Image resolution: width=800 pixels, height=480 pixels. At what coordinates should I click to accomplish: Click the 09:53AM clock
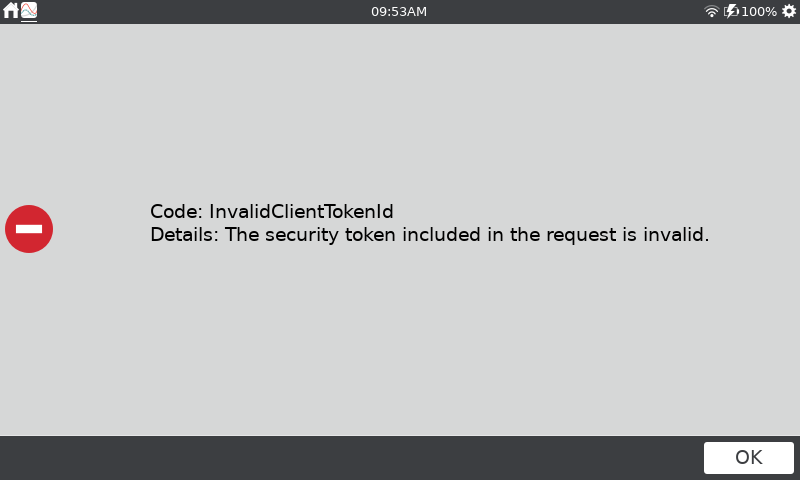399,11
